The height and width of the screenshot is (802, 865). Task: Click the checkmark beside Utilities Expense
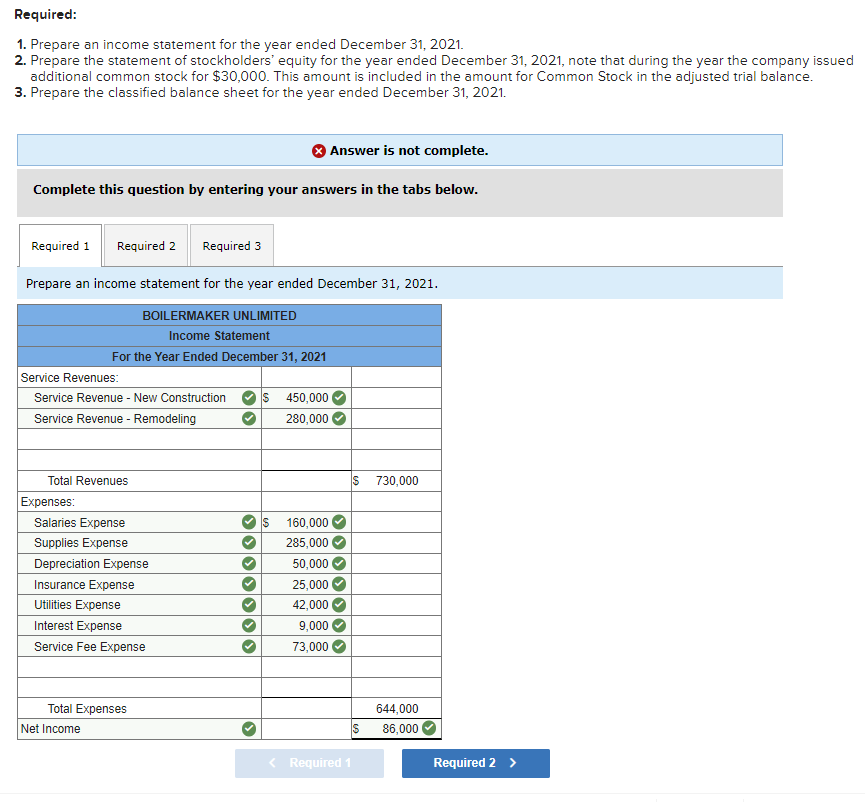point(248,604)
